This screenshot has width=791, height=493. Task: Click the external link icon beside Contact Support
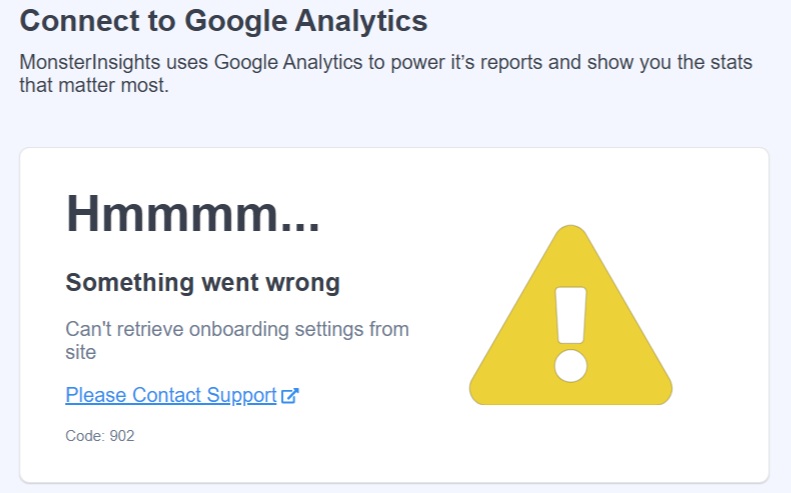290,396
